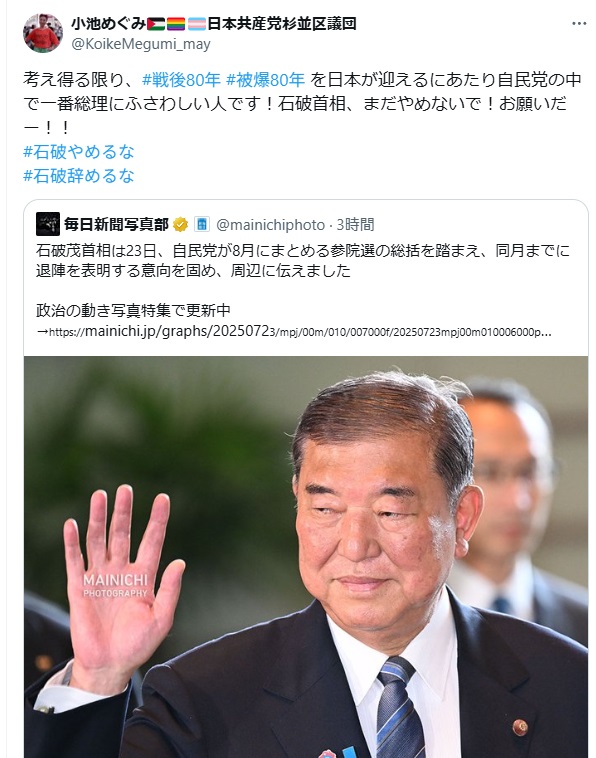Open the three-dot more options menu
This screenshot has height=758, width=596.
pos(579,23)
